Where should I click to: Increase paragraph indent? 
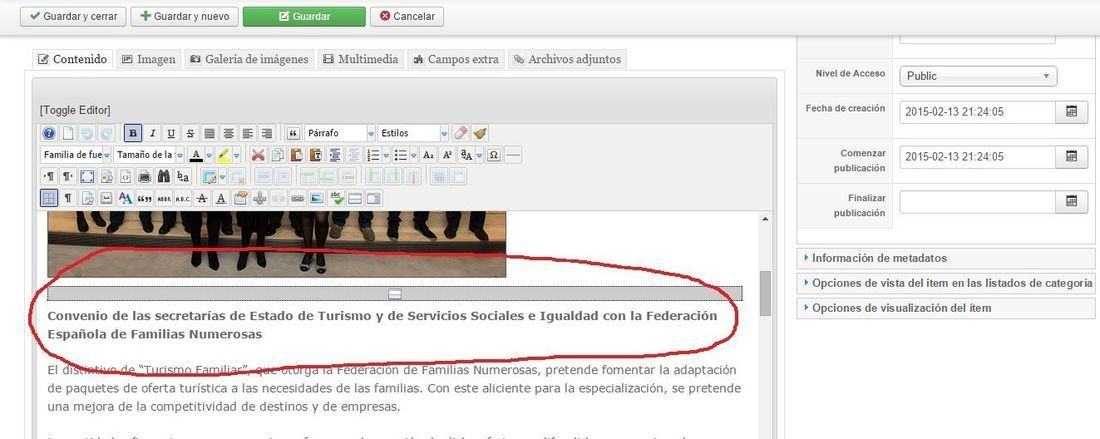335,156
